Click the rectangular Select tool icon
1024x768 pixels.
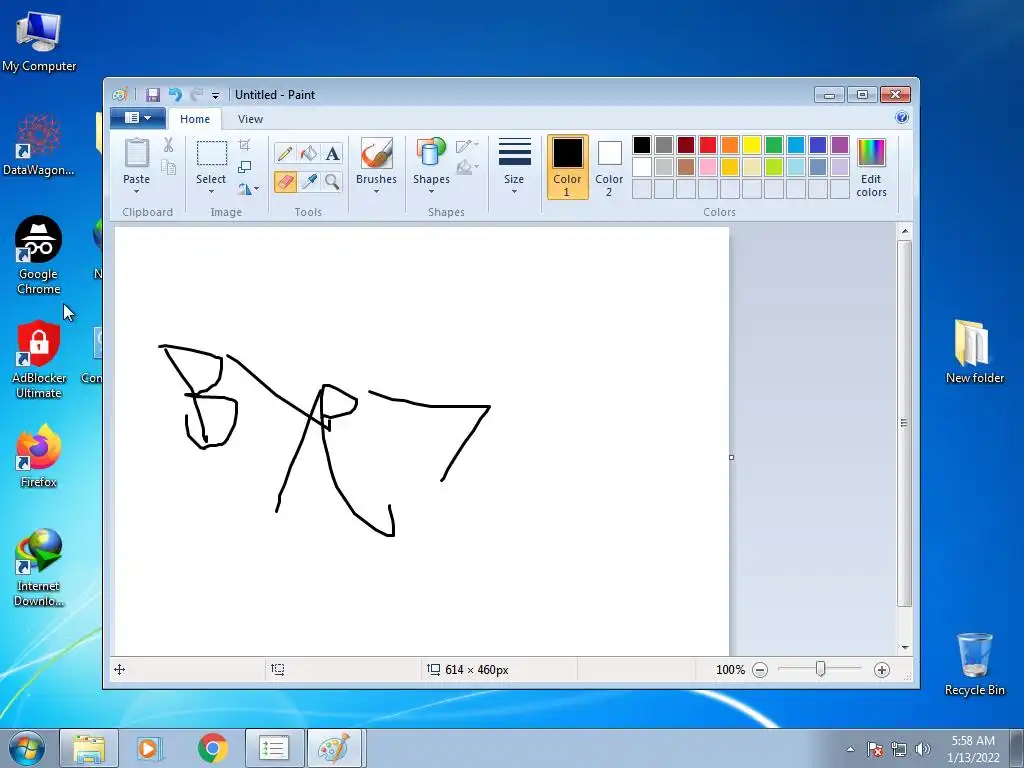(212, 153)
